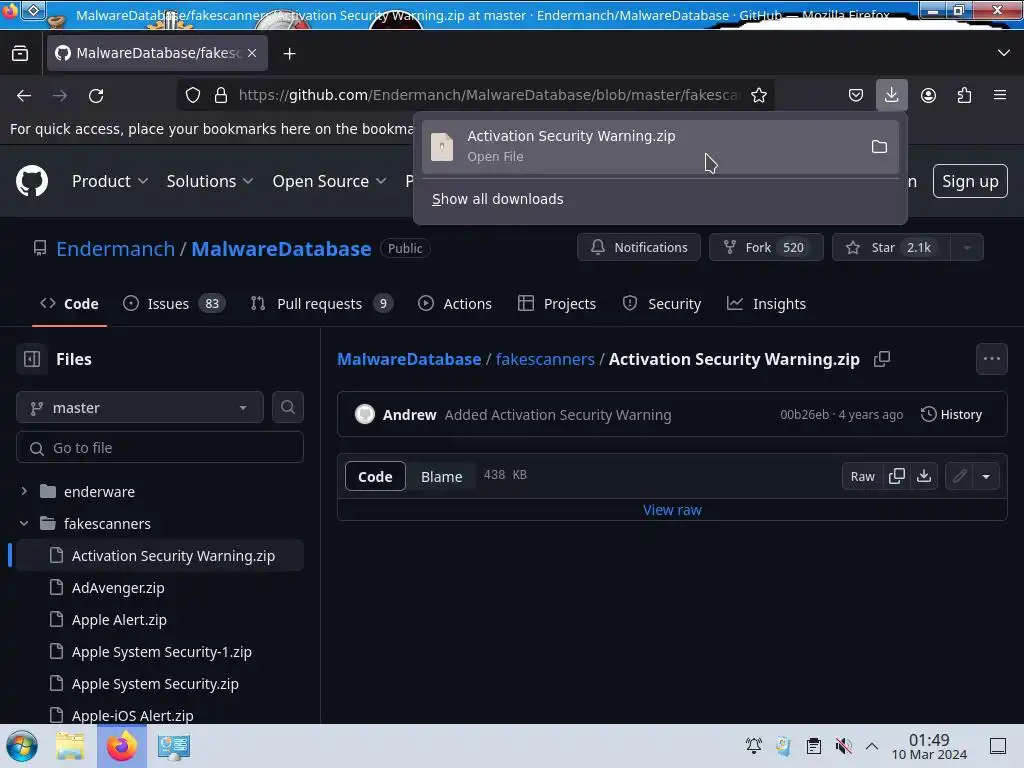Open the Insights tab
Viewport: 1024px width, 768px height.
(767, 304)
